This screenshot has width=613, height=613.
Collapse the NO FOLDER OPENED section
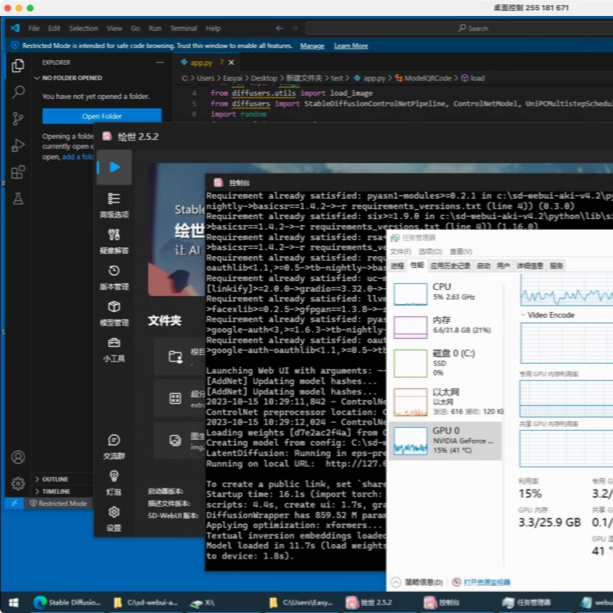pyautogui.click(x=68, y=78)
